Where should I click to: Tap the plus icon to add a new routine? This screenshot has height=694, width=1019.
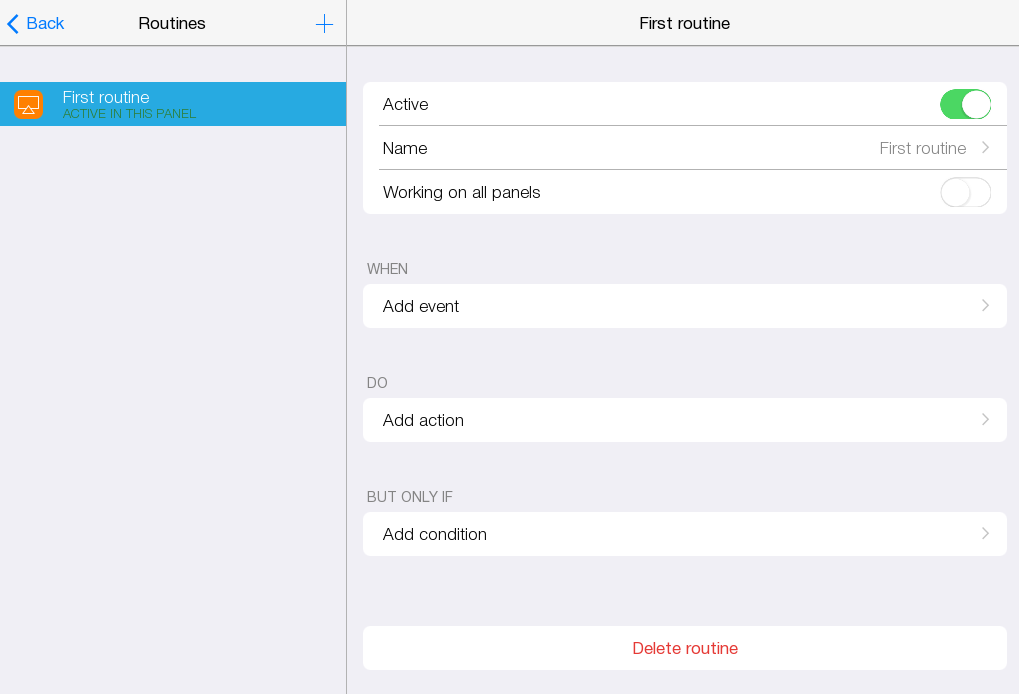point(324,23)
